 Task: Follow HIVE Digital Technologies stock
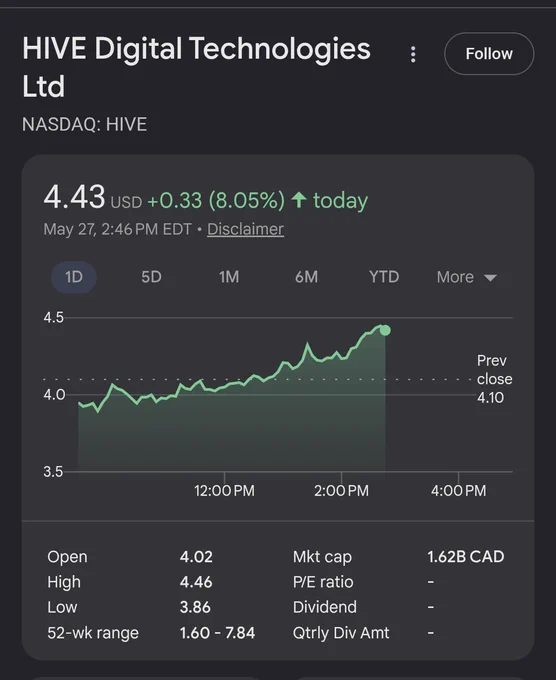pos(489,54)
